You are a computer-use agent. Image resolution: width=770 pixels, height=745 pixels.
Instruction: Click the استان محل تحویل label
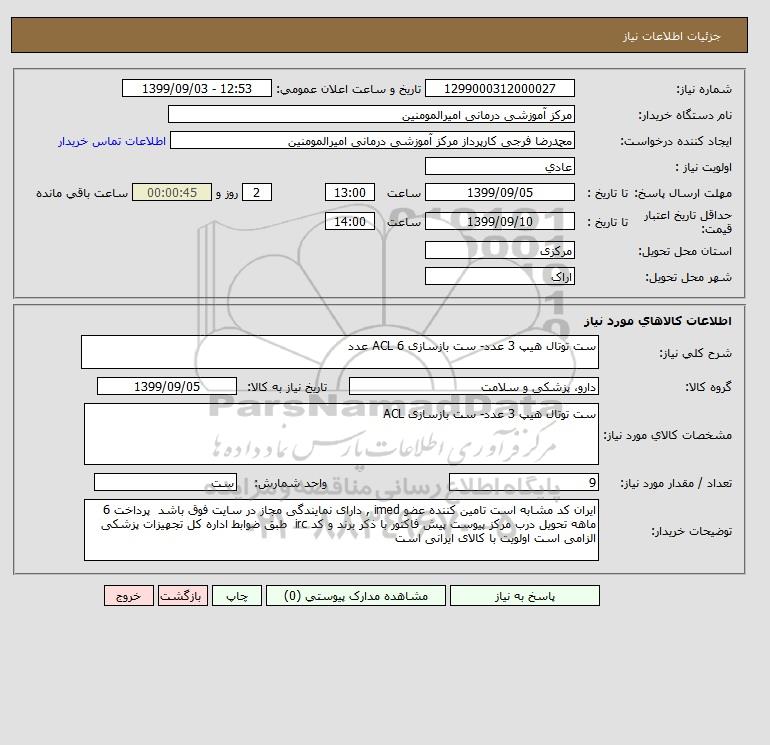[x=685, y=251]
